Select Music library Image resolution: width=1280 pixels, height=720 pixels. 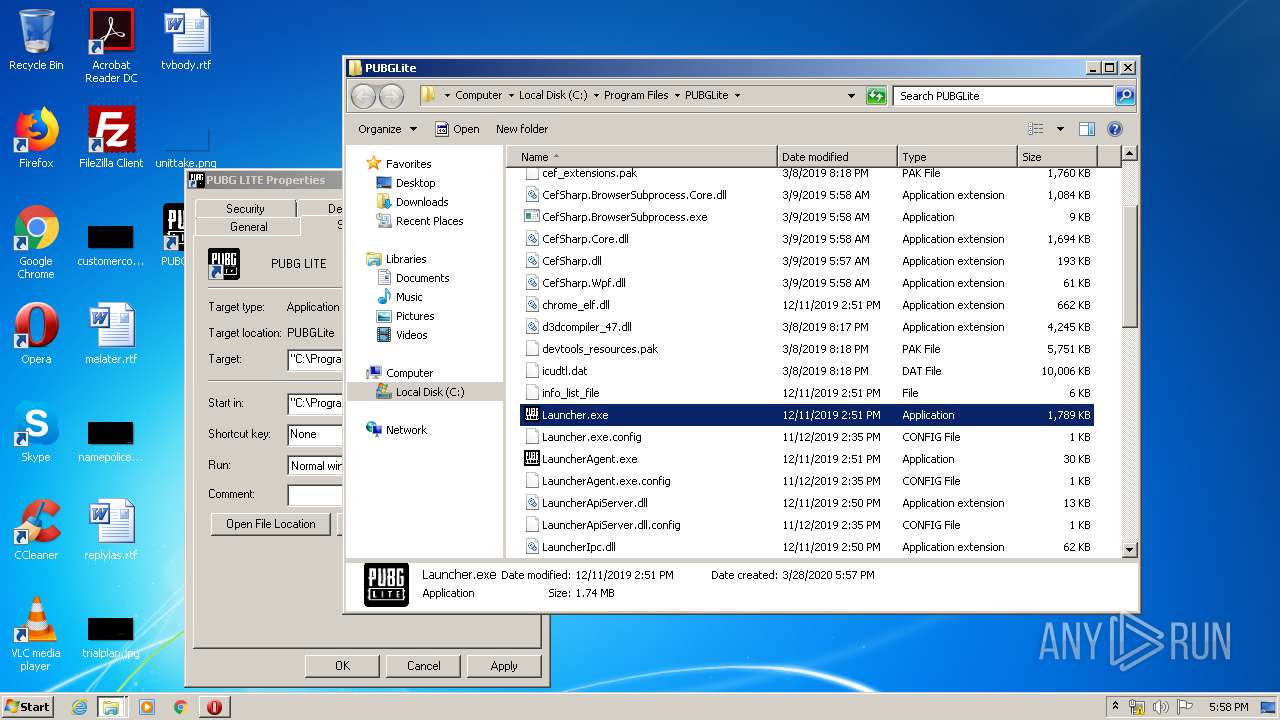point(409,297)
